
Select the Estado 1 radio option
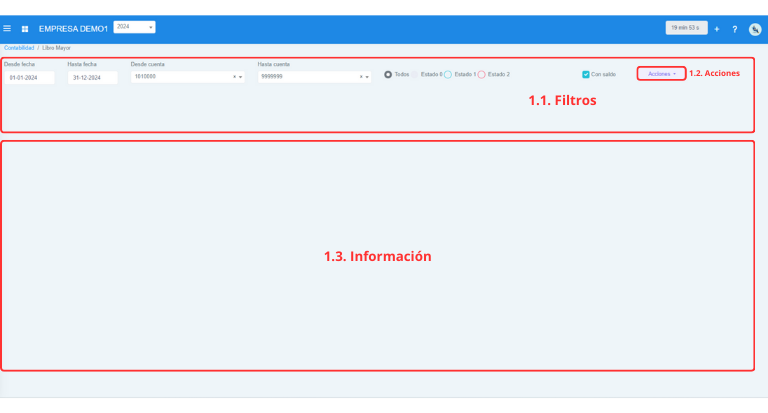(x=448, y=74)
